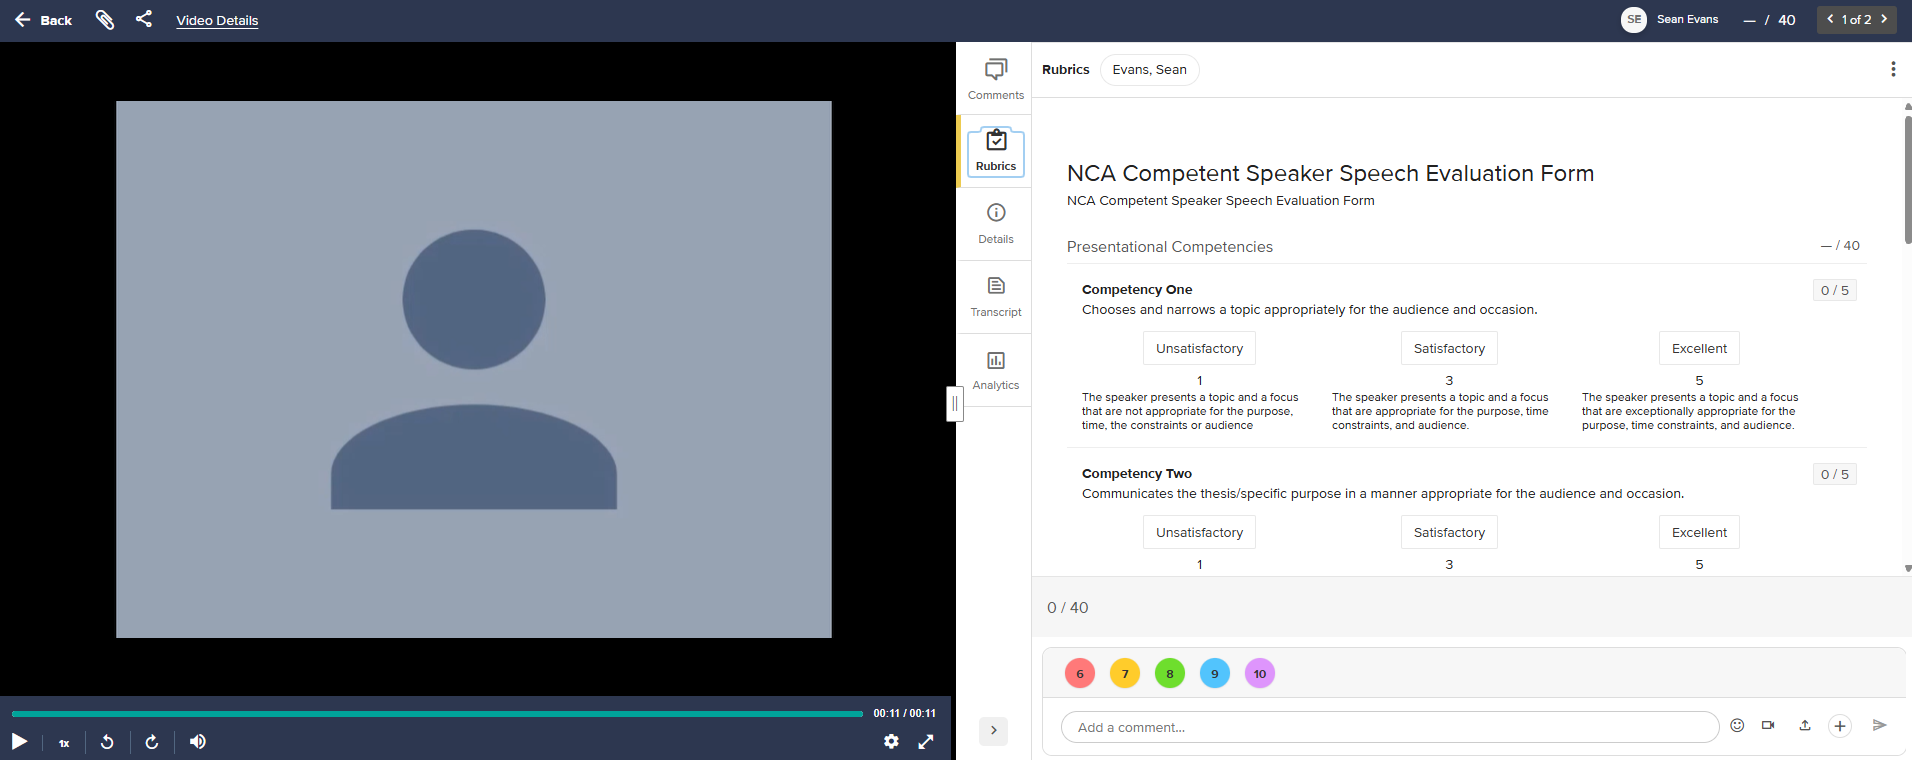The width and height of the screenshot is (1912, 760).
Task: Change the 1x playback speed
Action: click(64, 743)
